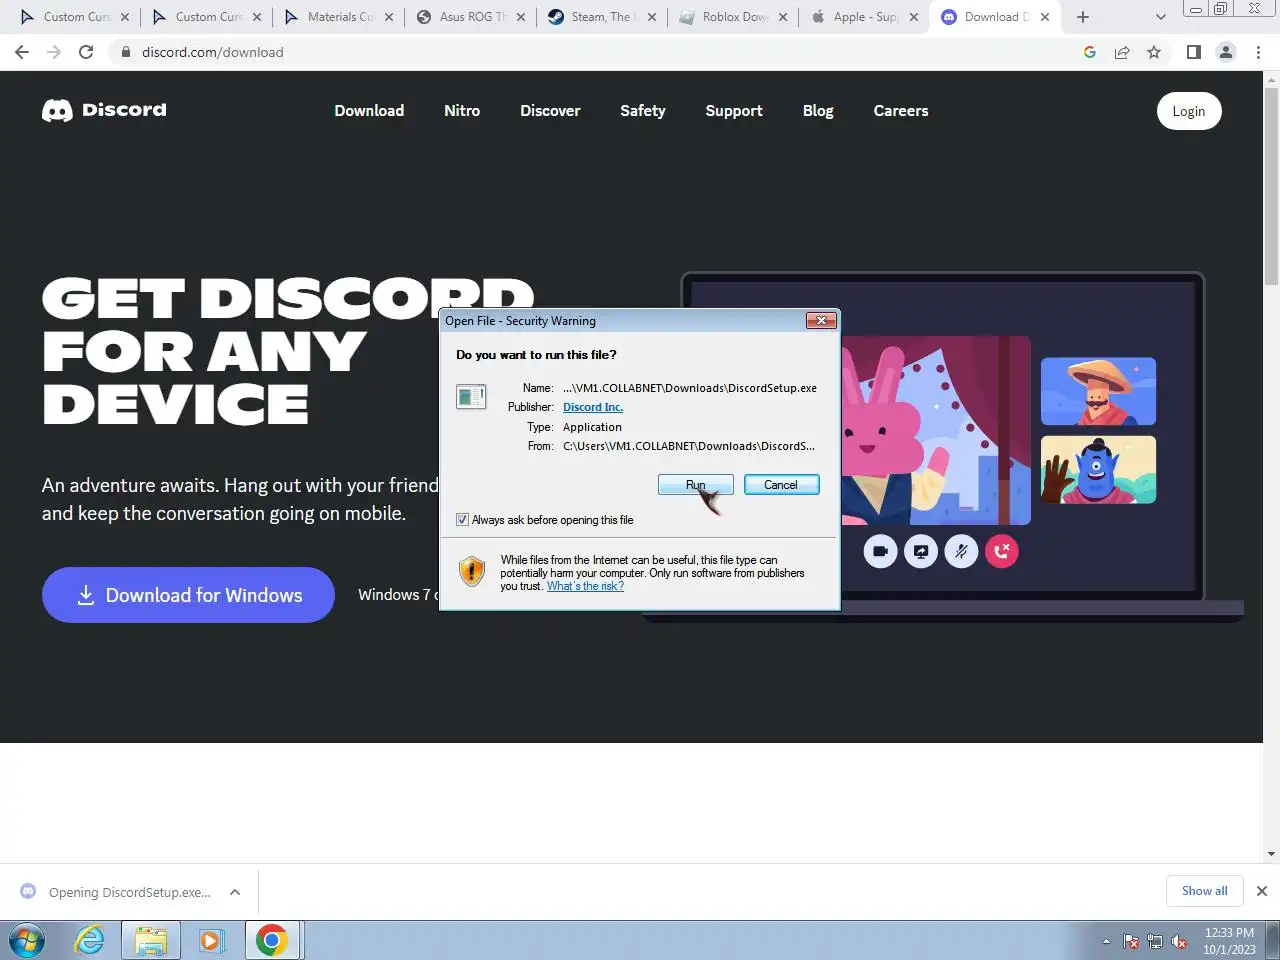The height and width of the screenshot is (960, 1280).
Task: Click Cancel in the security warning
Action: [x=781, y=485]
